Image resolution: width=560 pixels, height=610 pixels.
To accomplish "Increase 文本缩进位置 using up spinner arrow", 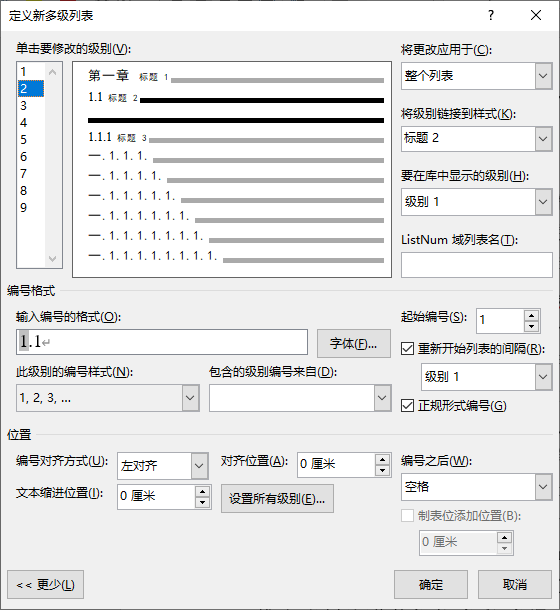I will [202, 492].
